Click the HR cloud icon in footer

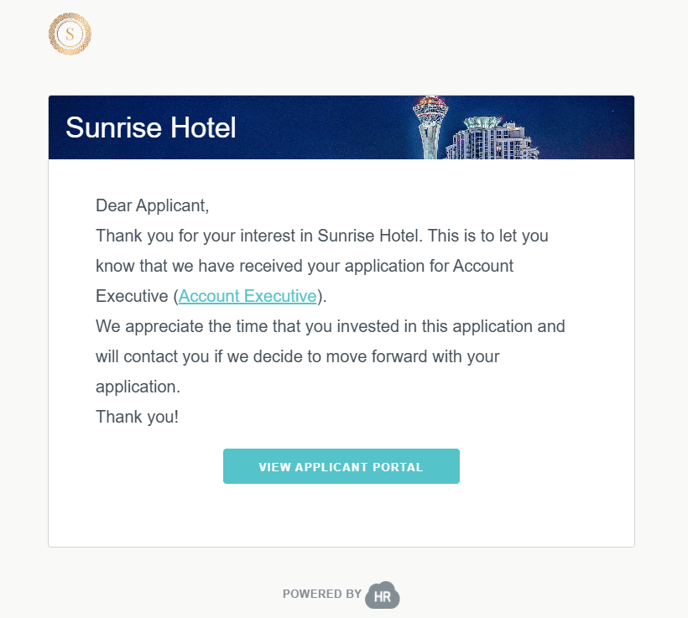(382, 595)
